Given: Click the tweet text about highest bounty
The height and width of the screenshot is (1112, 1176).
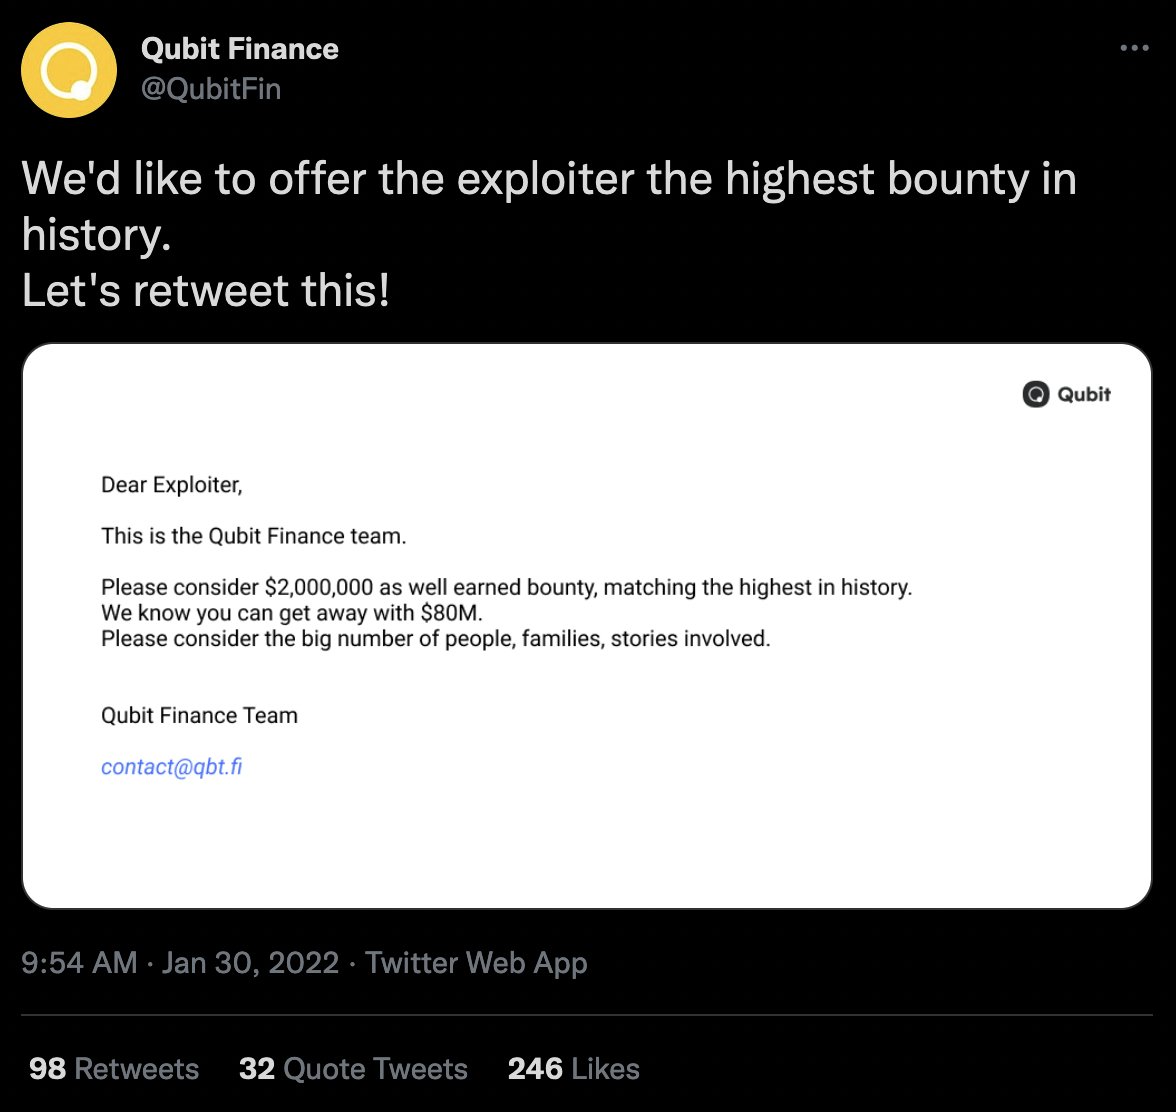Looking at the screenshot, I should click(x=549, y=207).
